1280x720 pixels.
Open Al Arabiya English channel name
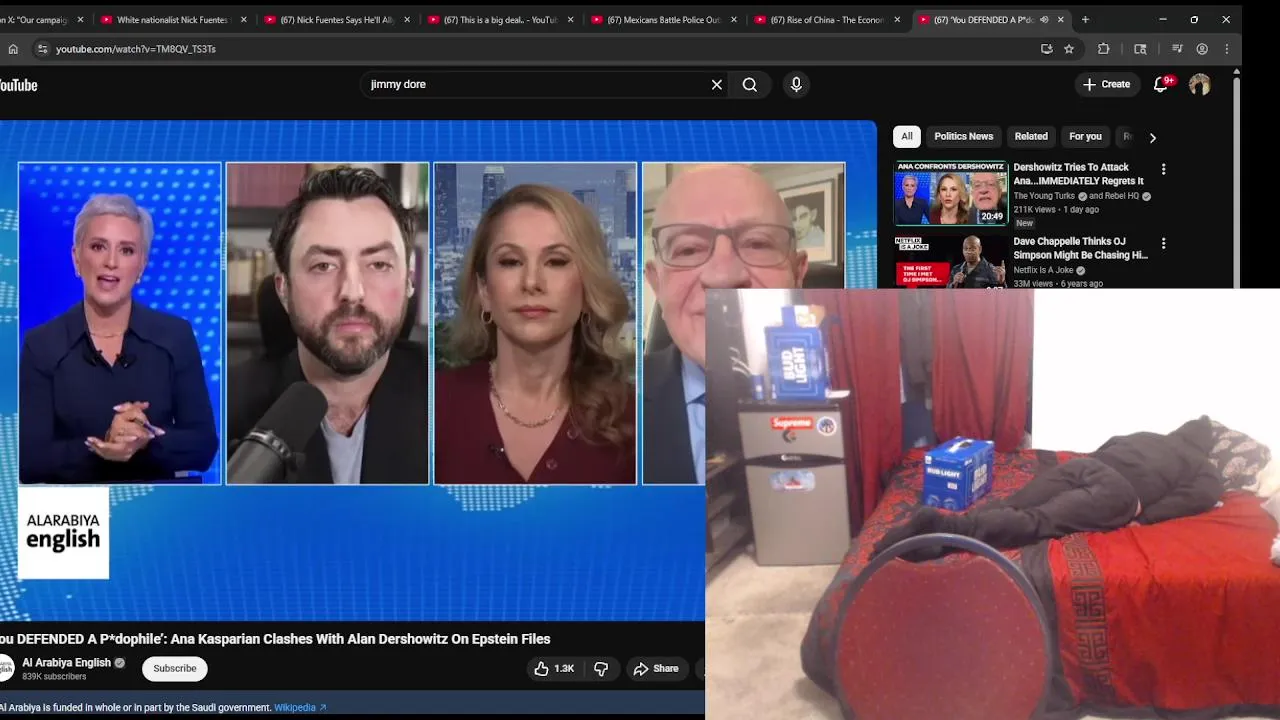coord(66,663)
